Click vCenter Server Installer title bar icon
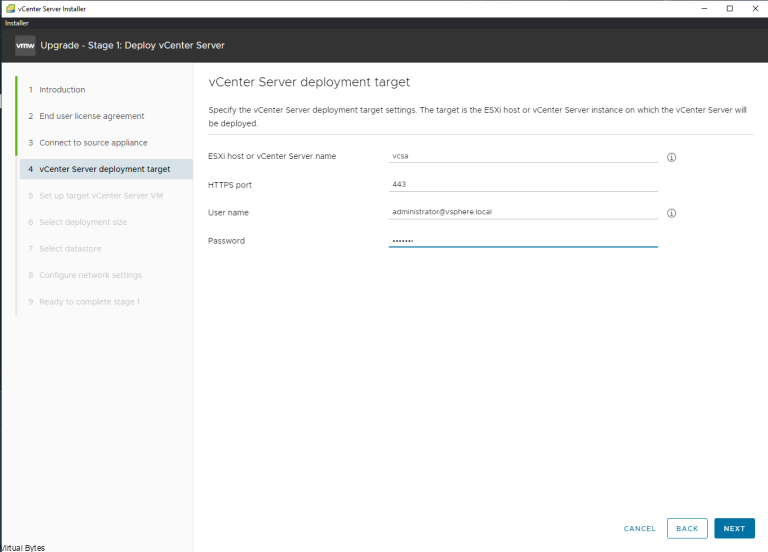 coord(9,8)
